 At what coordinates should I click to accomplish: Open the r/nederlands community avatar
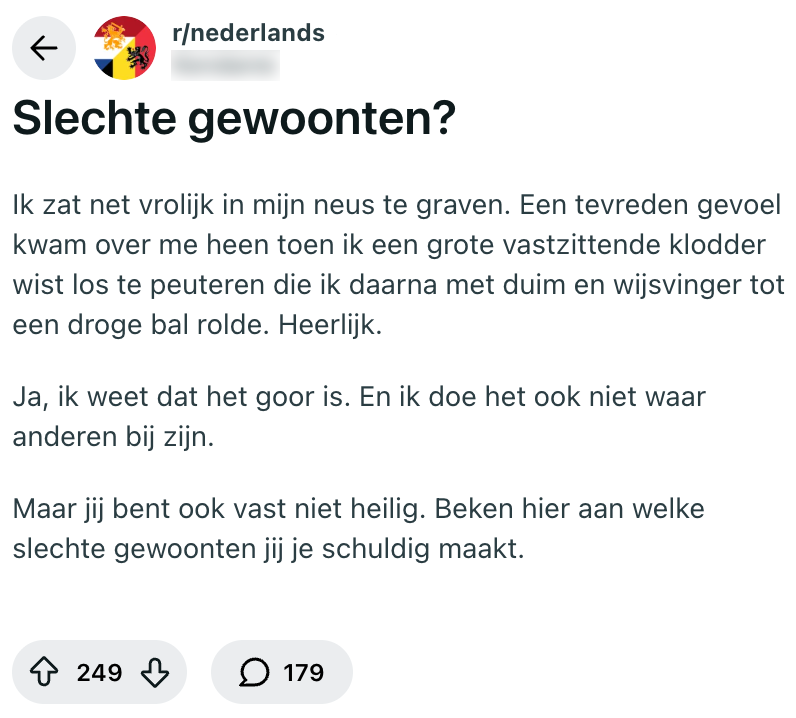[x=124, y=48]
